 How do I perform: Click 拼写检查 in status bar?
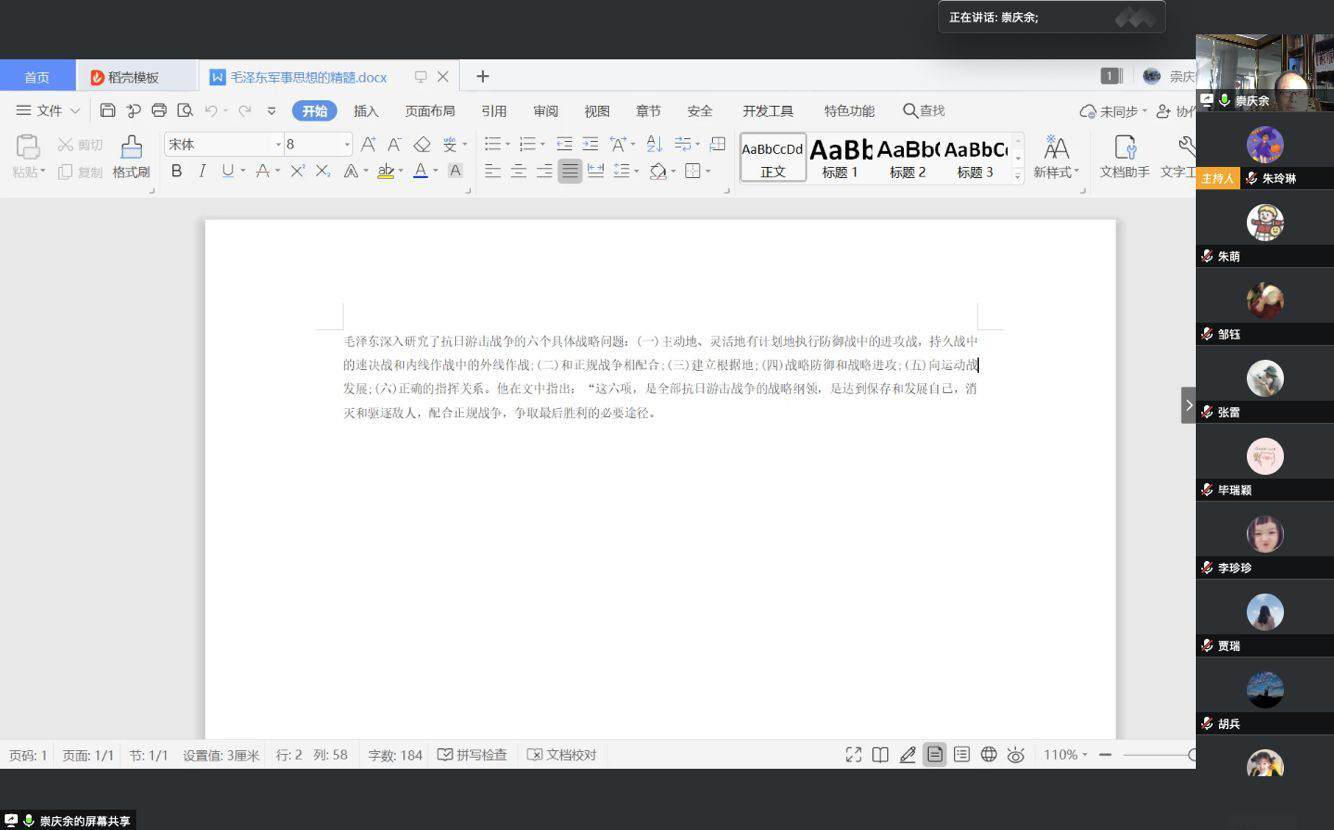pyautogui.click(x=472, y=755)
